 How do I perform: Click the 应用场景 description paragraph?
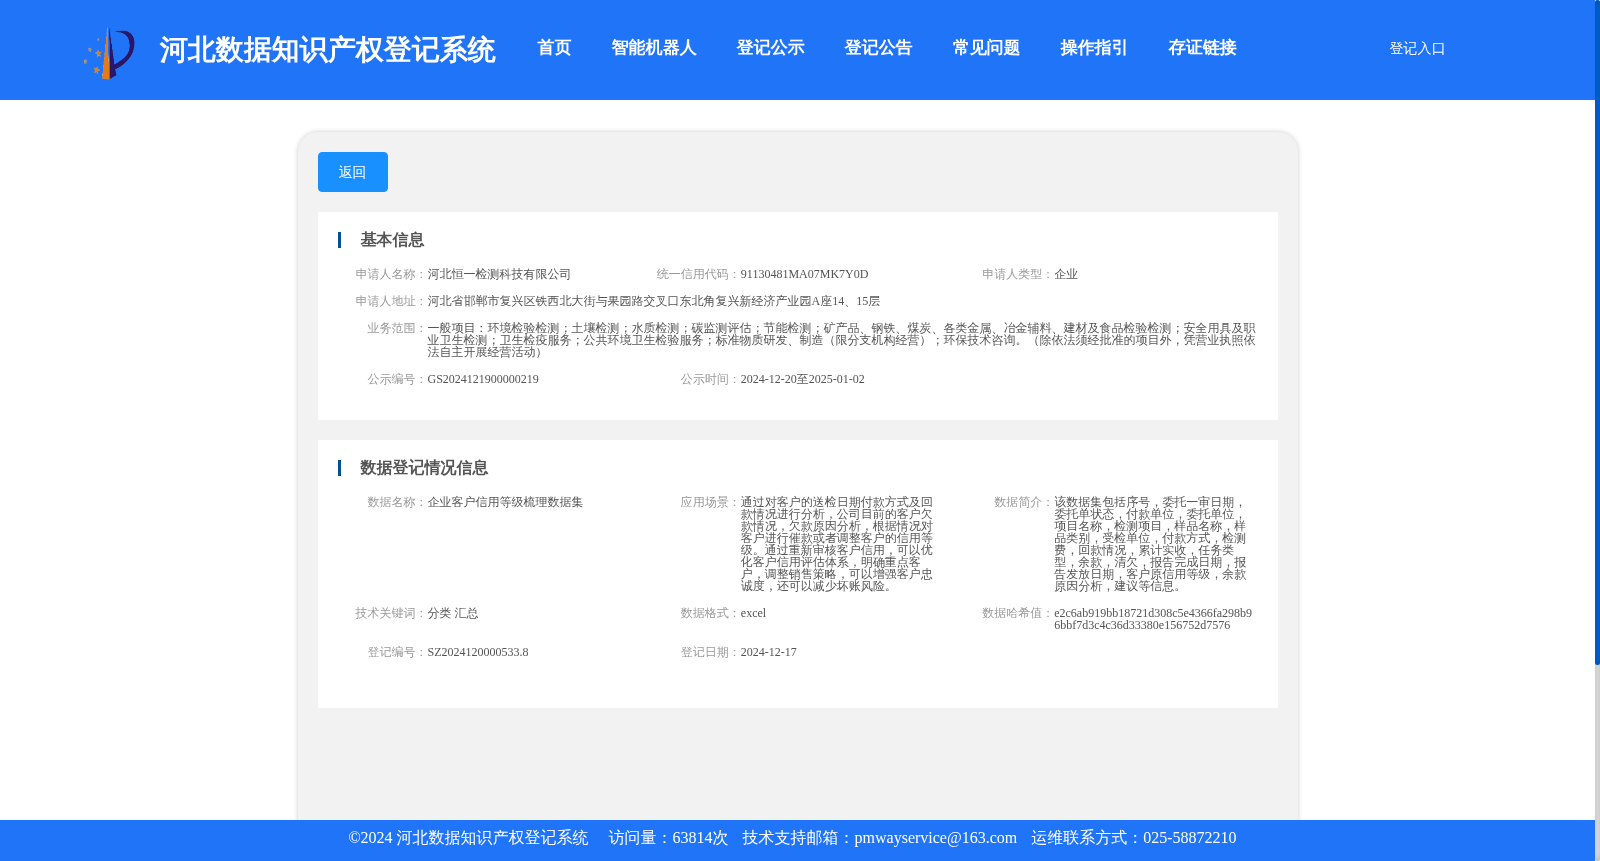tap(837, 544)
